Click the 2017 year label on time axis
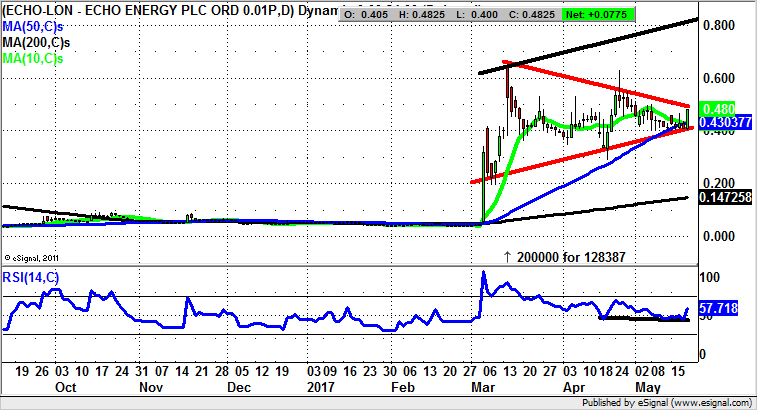757x410 pixels. 322,386
